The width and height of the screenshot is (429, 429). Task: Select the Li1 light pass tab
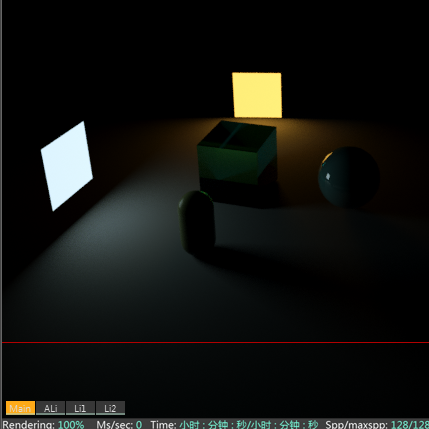80,408
